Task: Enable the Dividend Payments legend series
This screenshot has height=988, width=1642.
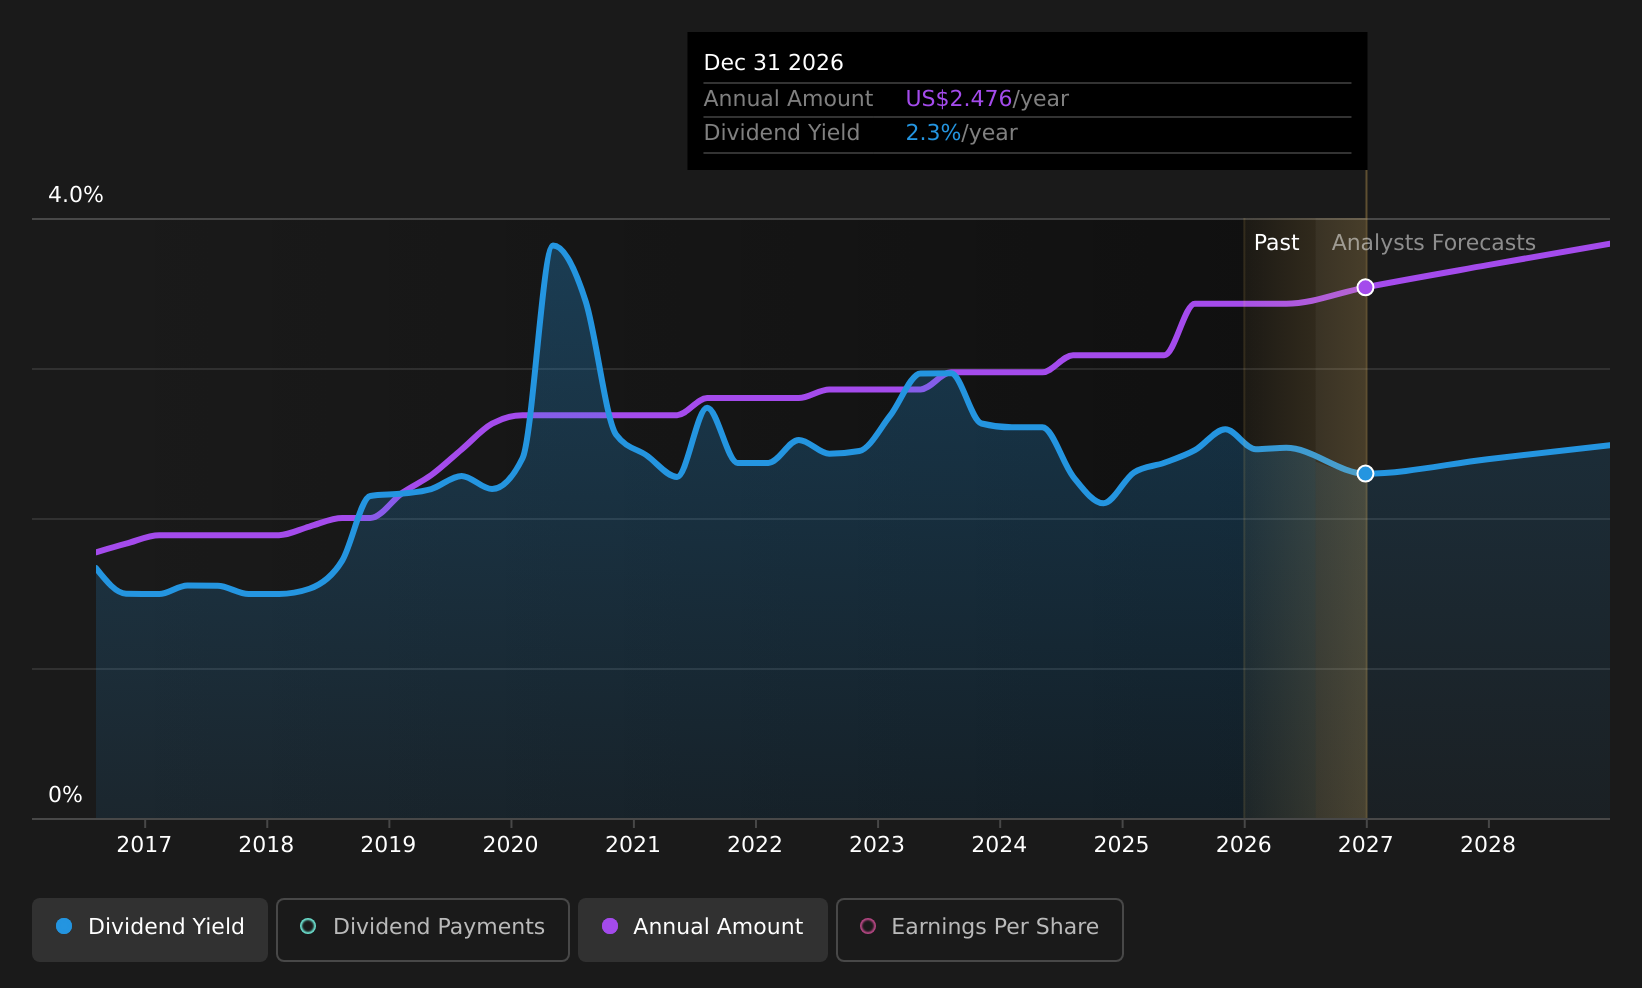Action: point(423,929)
